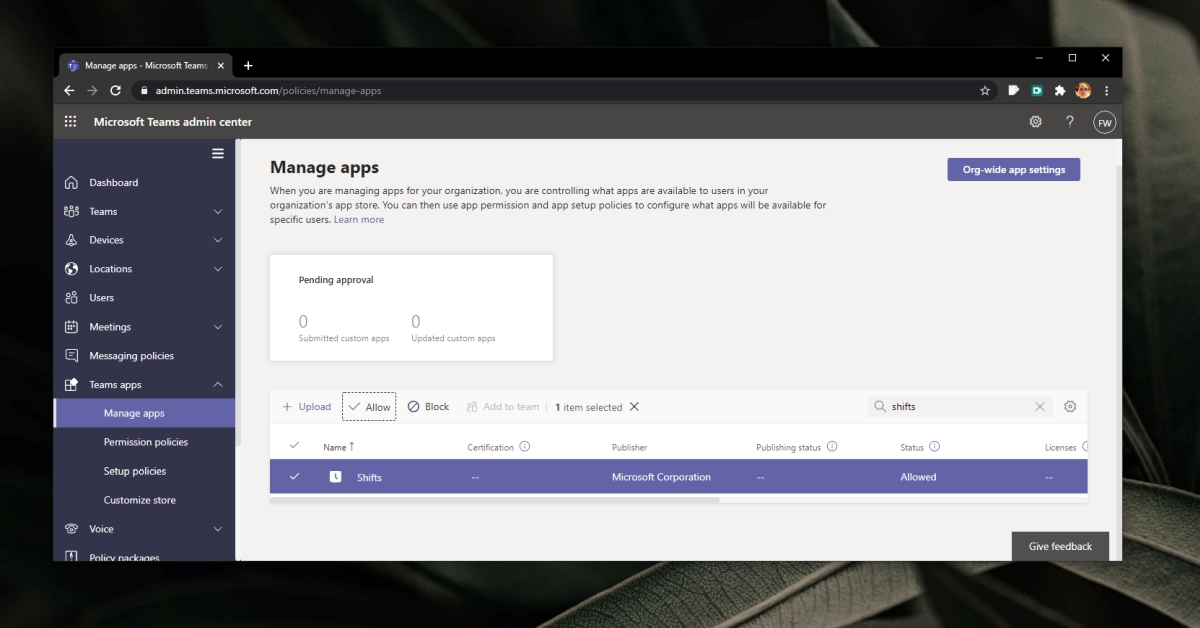The width and height of the screenshot is (1200, 628).
Task: Go to Dashboard in sidebar
Action: pyautogui.click(x=113, y=183)
